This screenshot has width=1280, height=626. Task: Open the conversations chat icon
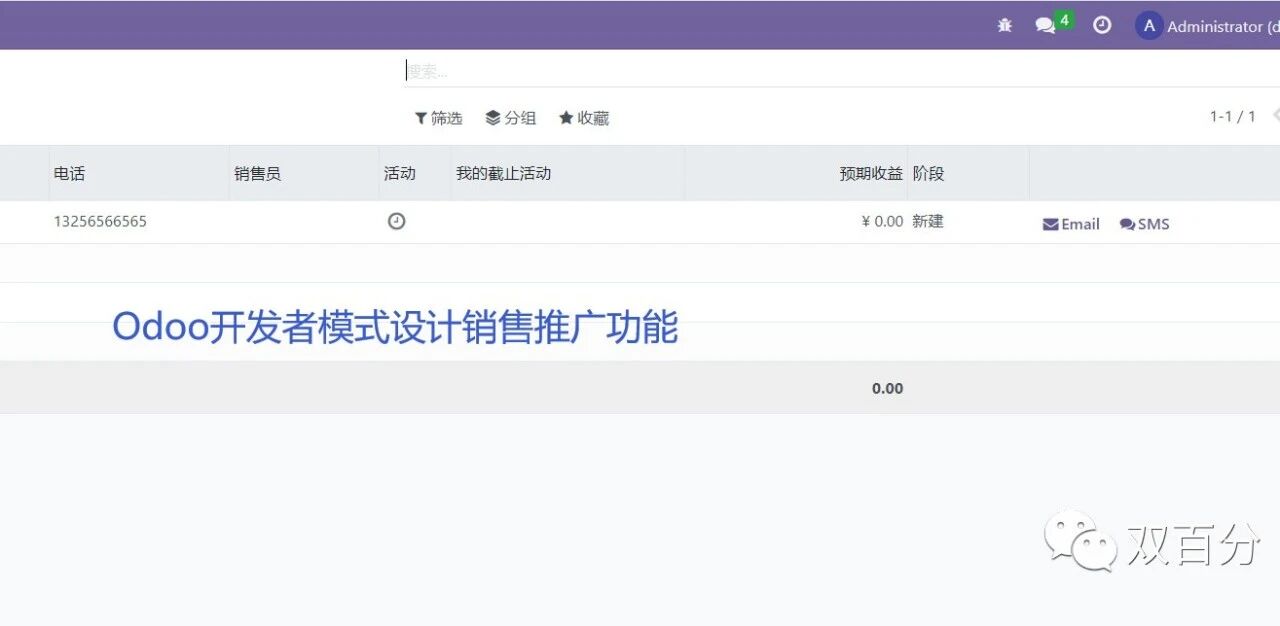[x=1045, y=26]
